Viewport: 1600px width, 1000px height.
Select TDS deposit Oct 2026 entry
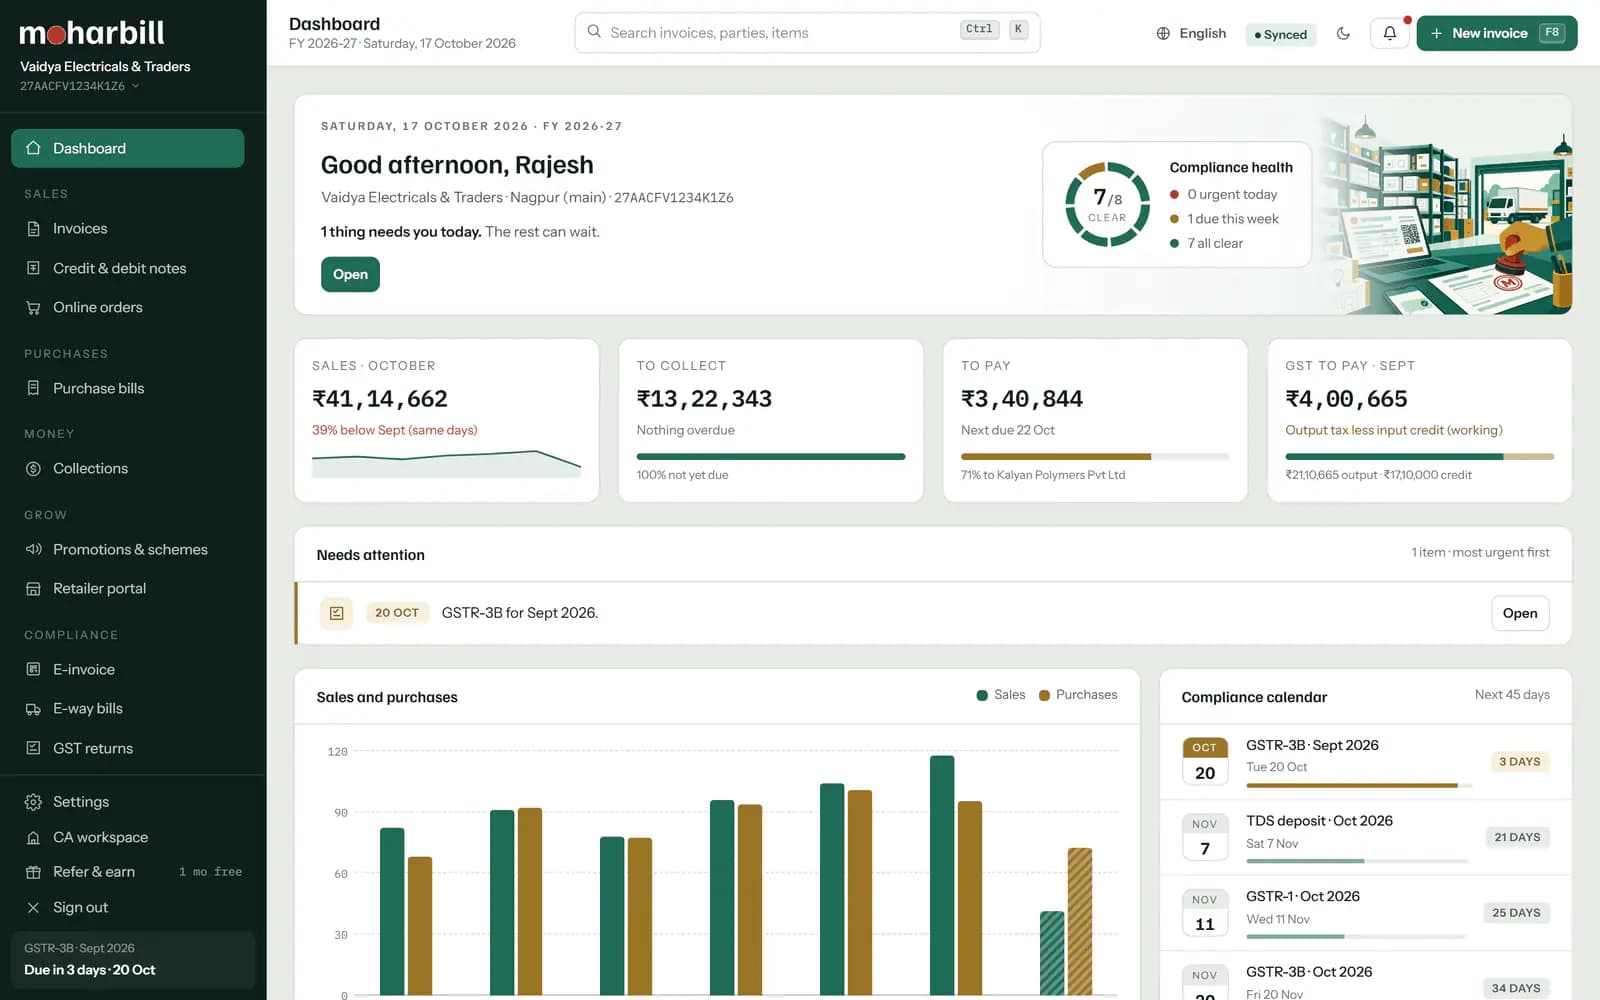coord(1366,837)
